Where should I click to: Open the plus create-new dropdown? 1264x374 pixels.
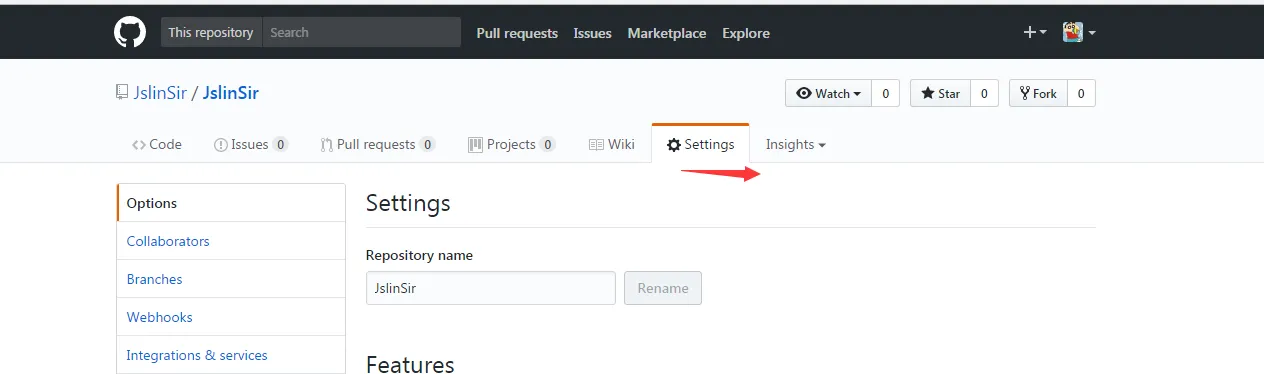tap(1034, 32)
